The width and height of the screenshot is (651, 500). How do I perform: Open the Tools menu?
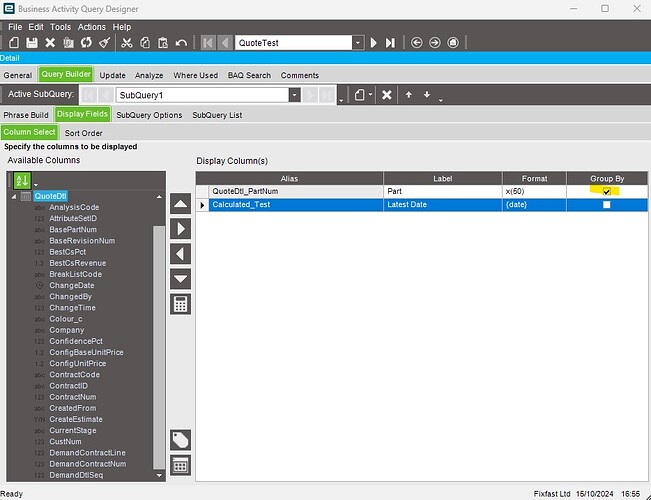pyautogui.click(x=60, y=27)
